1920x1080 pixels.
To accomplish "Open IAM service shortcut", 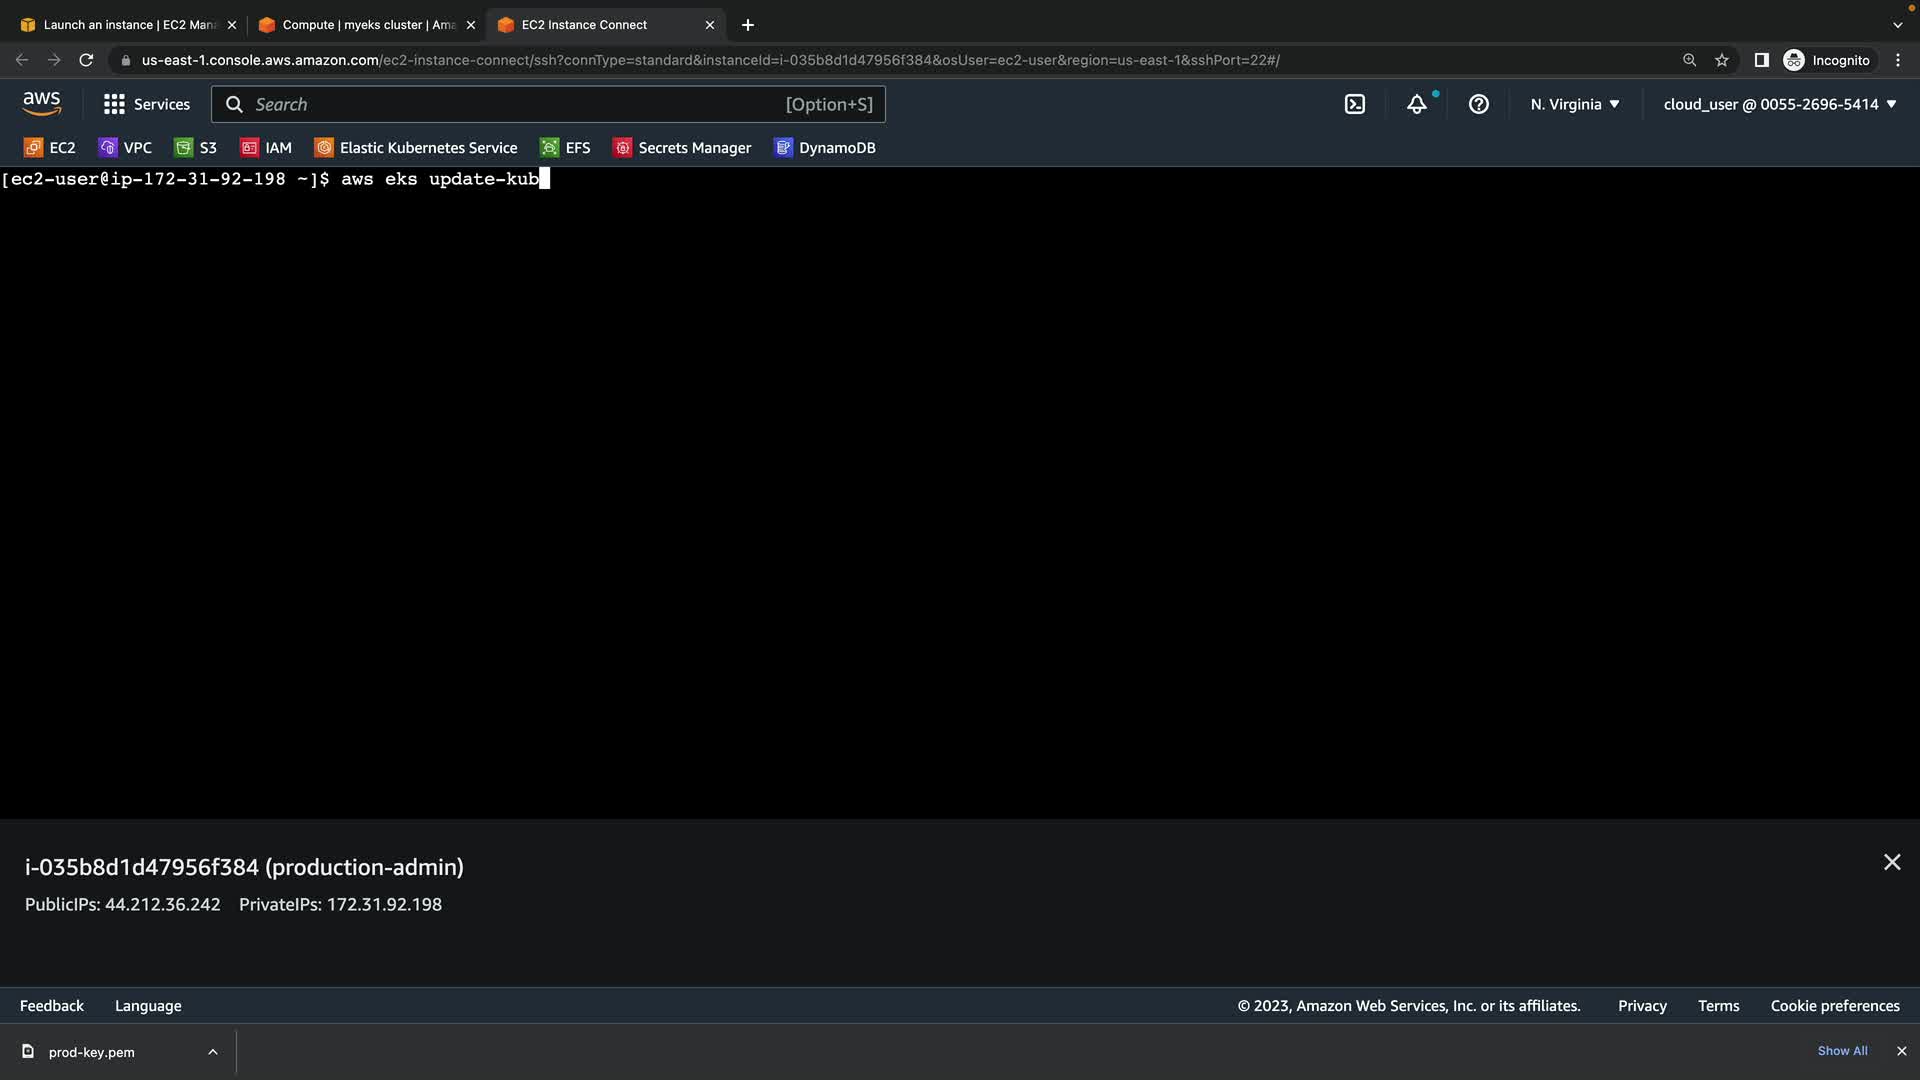I will (266, 148).
